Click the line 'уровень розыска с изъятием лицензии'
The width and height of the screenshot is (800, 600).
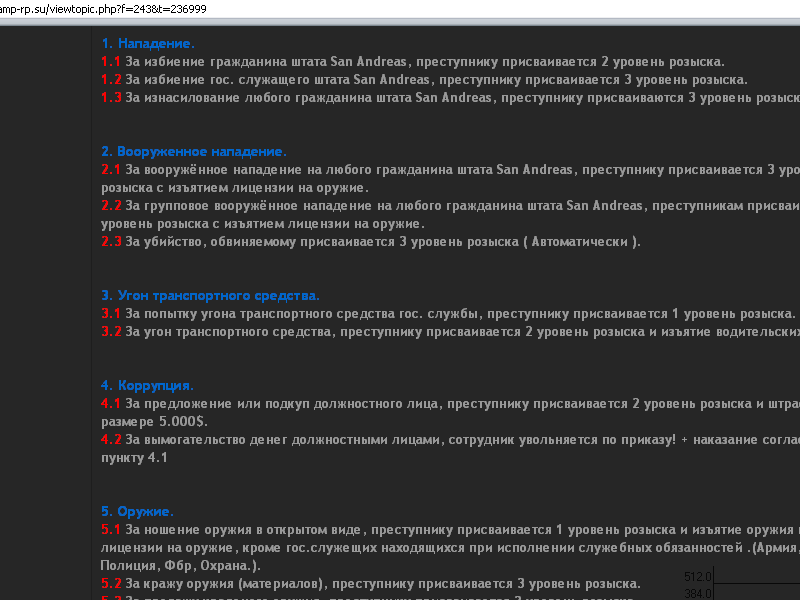tap(263, 223)
